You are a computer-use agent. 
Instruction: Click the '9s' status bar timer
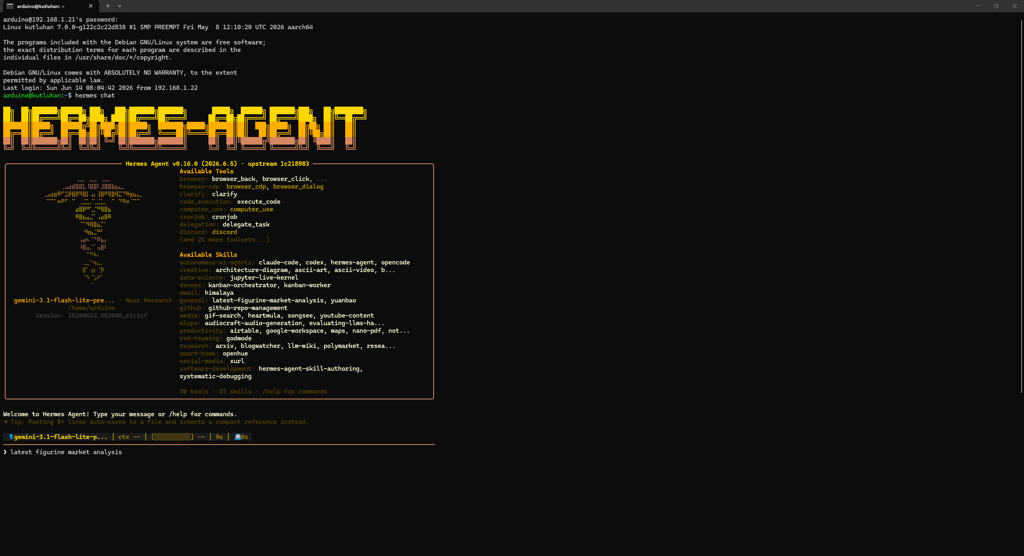pyautogui.click(x=219, y=437)
